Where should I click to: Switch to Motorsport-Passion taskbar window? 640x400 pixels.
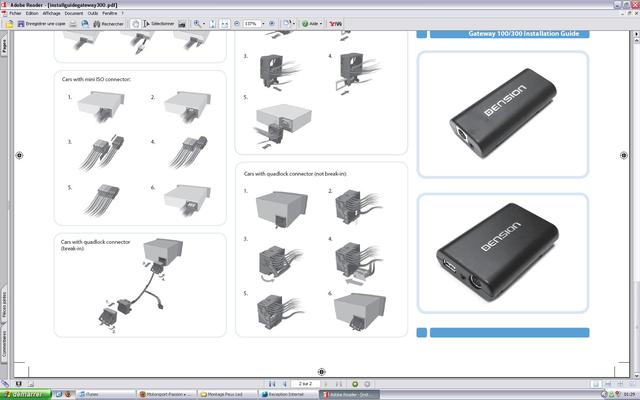[x=167, y=395]
